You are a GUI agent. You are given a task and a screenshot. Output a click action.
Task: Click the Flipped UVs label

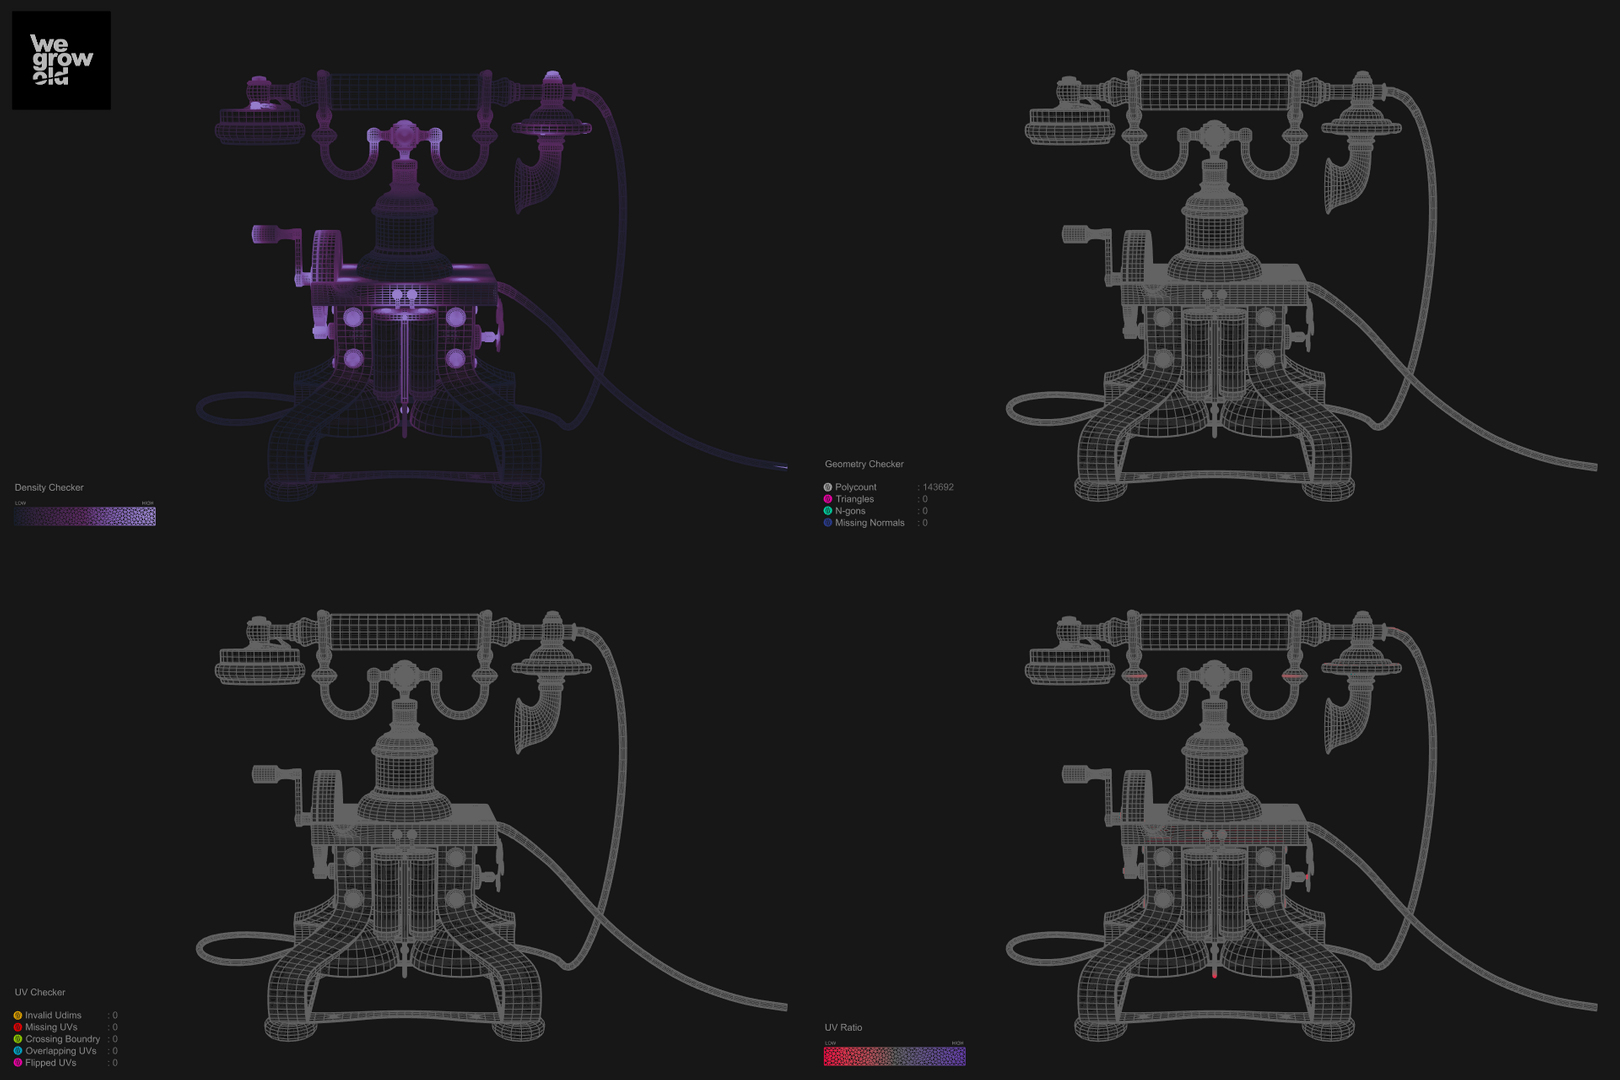pyautogui.click(x=51, y=1063)
